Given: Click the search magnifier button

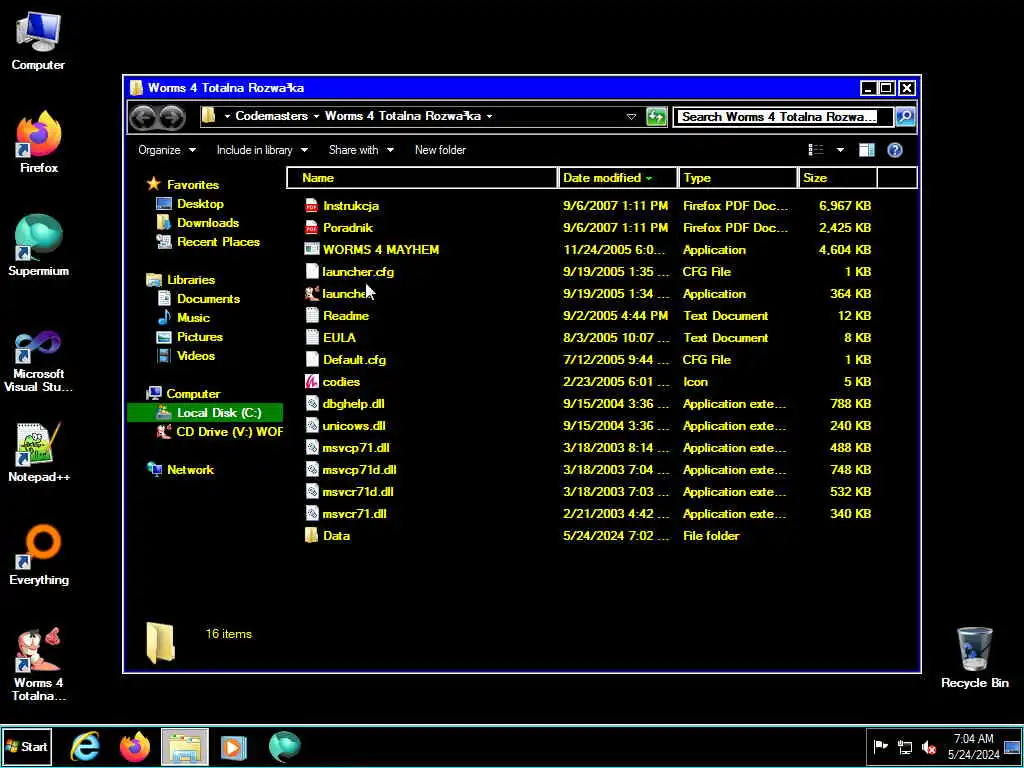Looking at the screenshot, I should (x=905, y=117).
